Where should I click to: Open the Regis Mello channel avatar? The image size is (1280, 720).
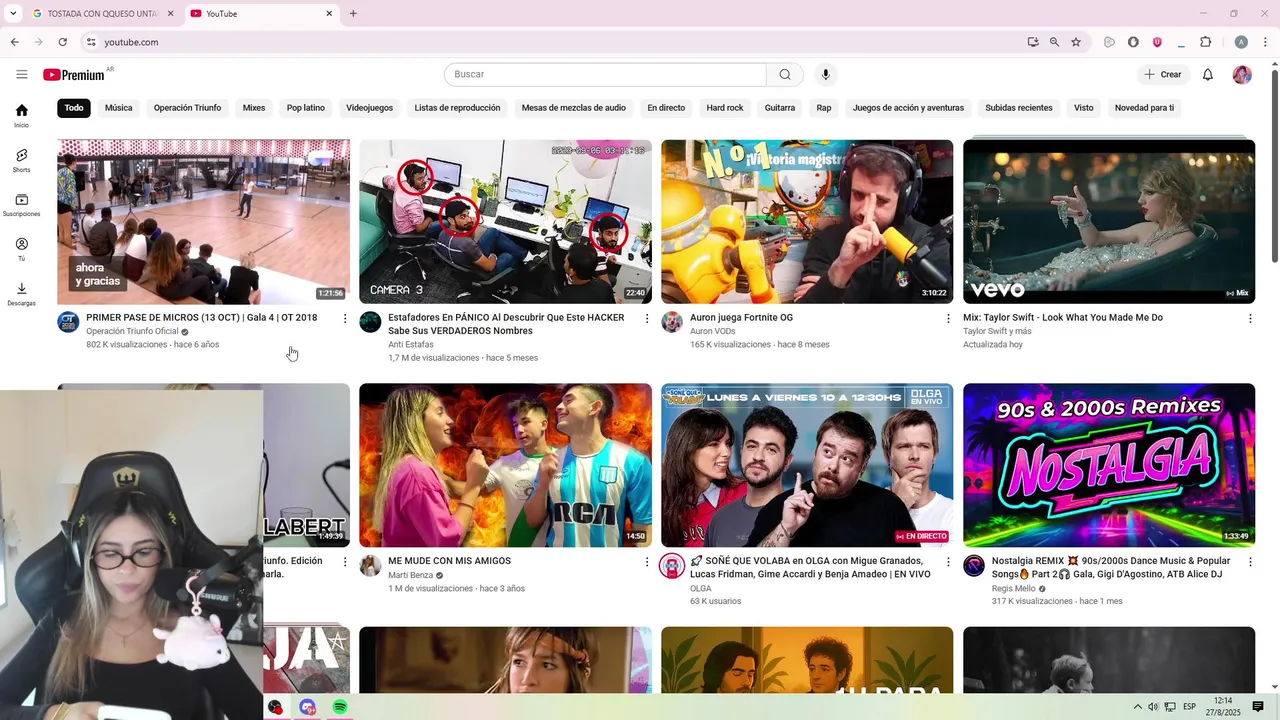[x=974, y=566]
